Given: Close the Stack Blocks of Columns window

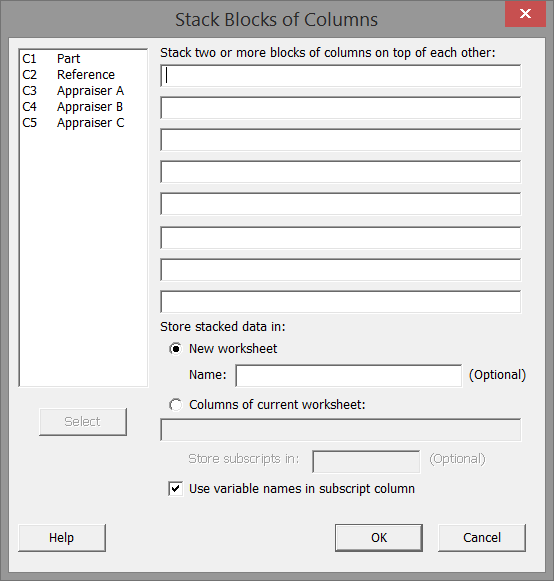Looking at the screenshot, I should pos(525,14).
